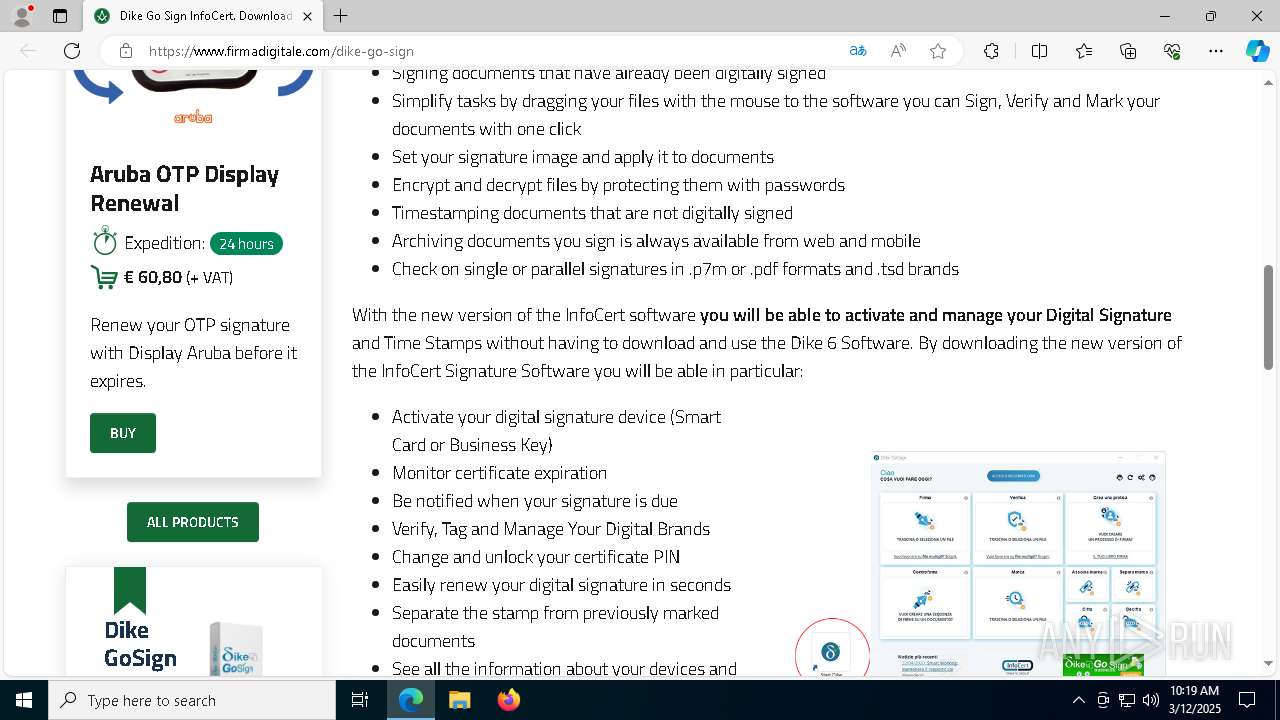The width and height of the screenshot is (1280, 720).
Task: Open Aruba OTP Display Renewal title
Action: click(185, 188)
